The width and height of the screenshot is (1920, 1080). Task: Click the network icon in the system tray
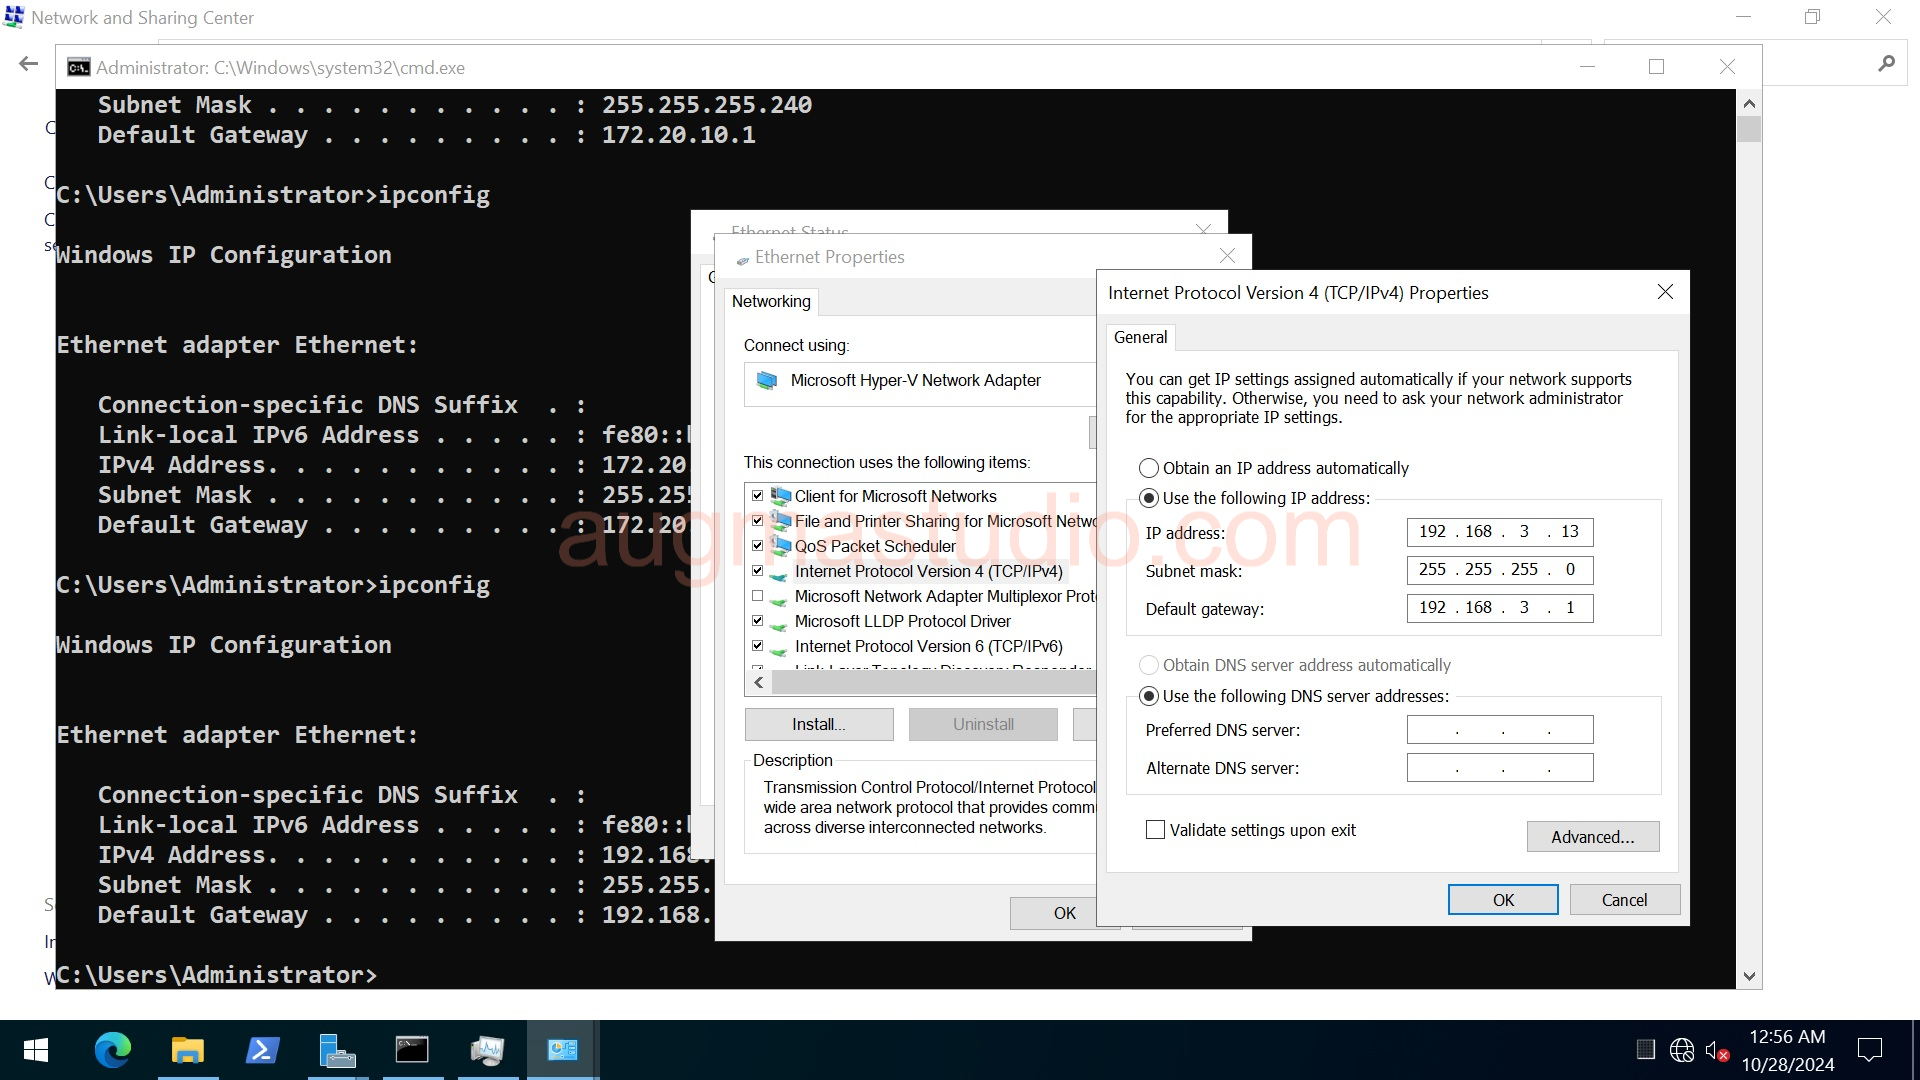[x=1682, y=1050]
